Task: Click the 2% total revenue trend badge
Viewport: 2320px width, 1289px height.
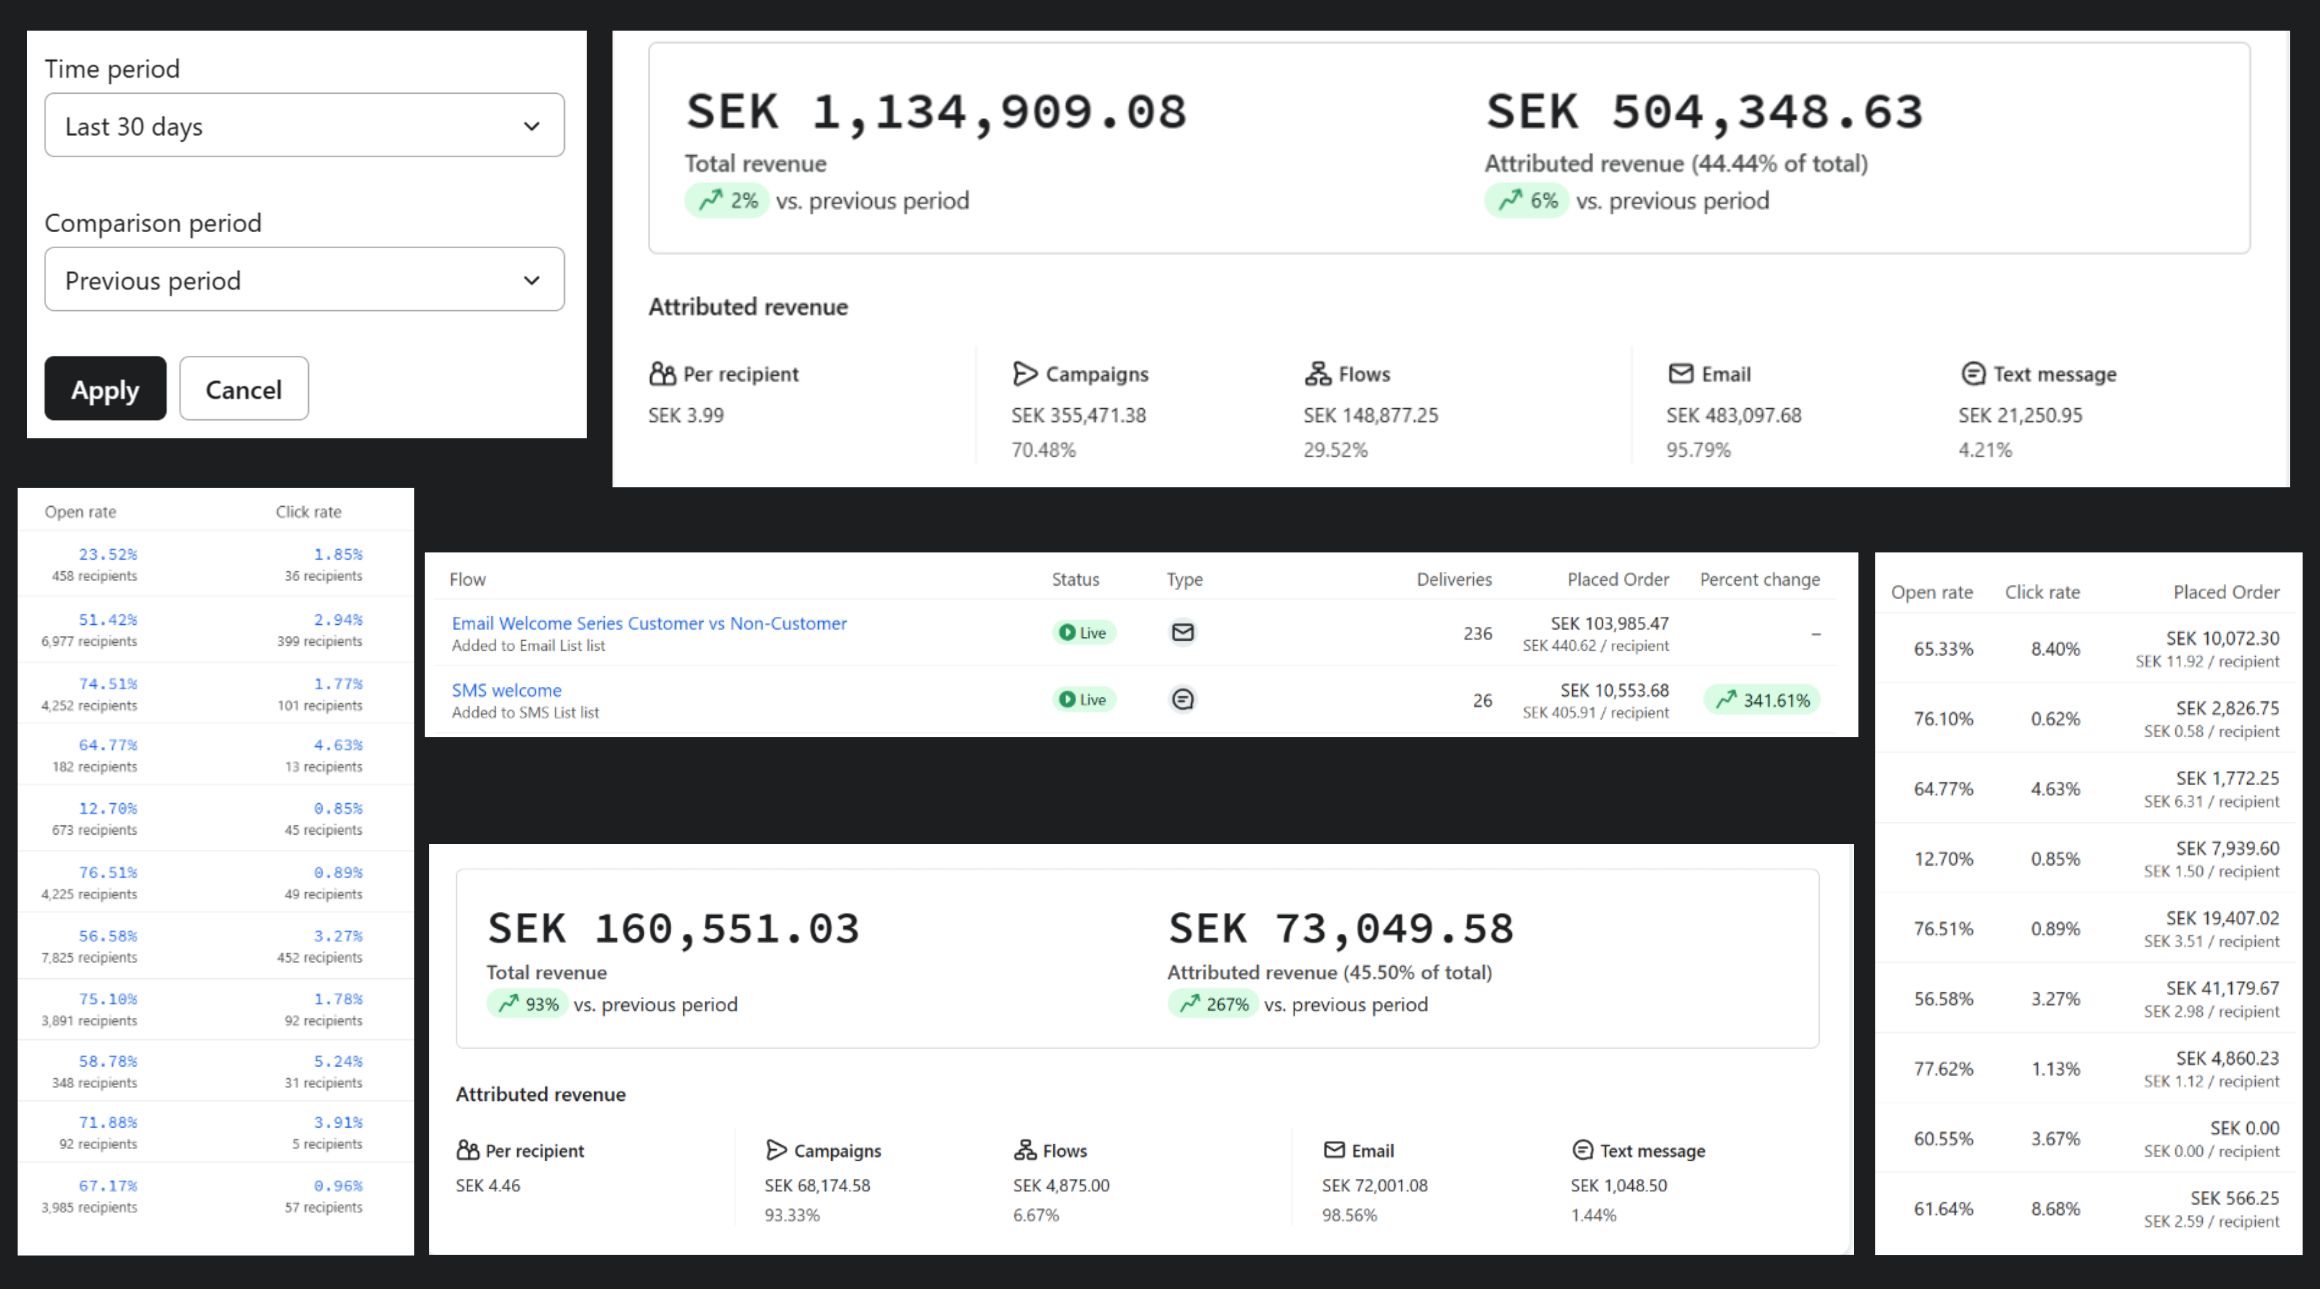Action: (x=727, y=201)
